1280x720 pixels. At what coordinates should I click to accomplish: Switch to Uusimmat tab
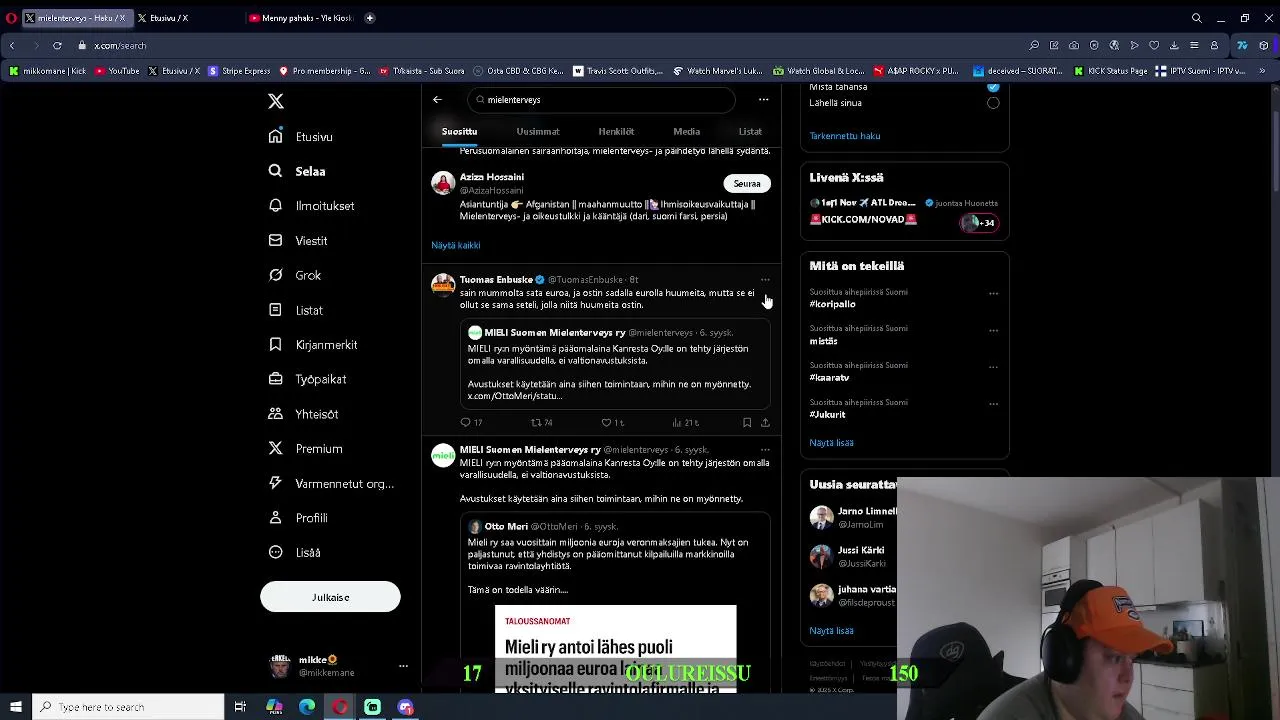pos(538,131)
